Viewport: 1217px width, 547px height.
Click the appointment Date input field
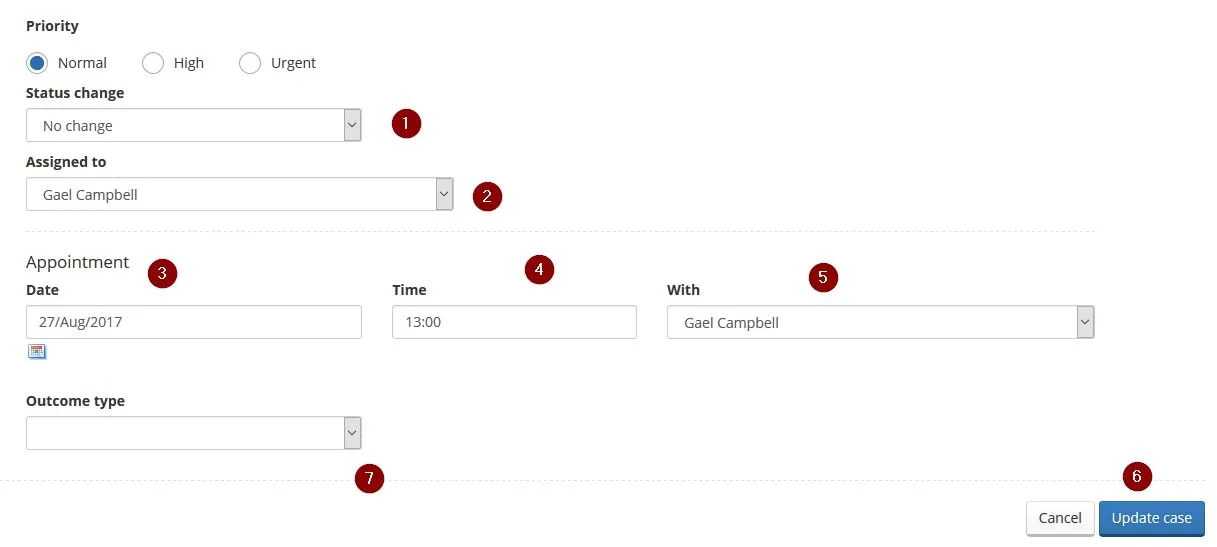pyautogui.click(x=193, y=323)
